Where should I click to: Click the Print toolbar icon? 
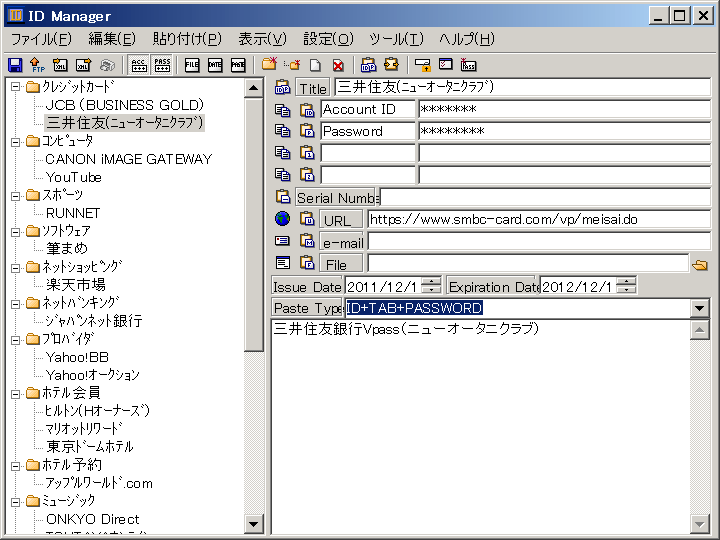(x=107, y=65)
